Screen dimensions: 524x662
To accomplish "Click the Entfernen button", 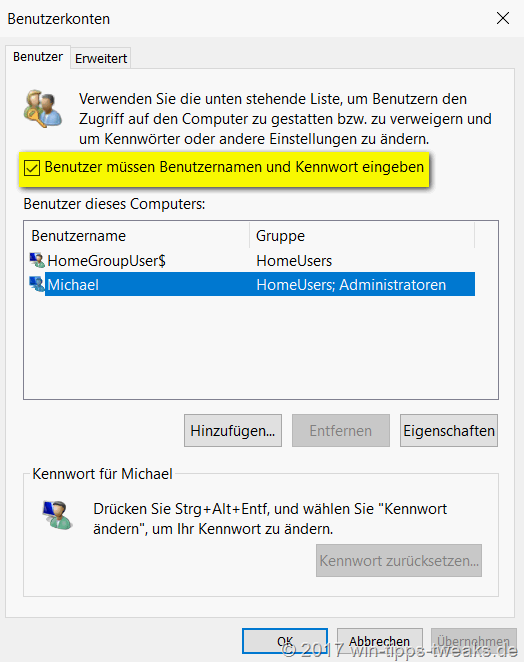I will tap(341, 431).
